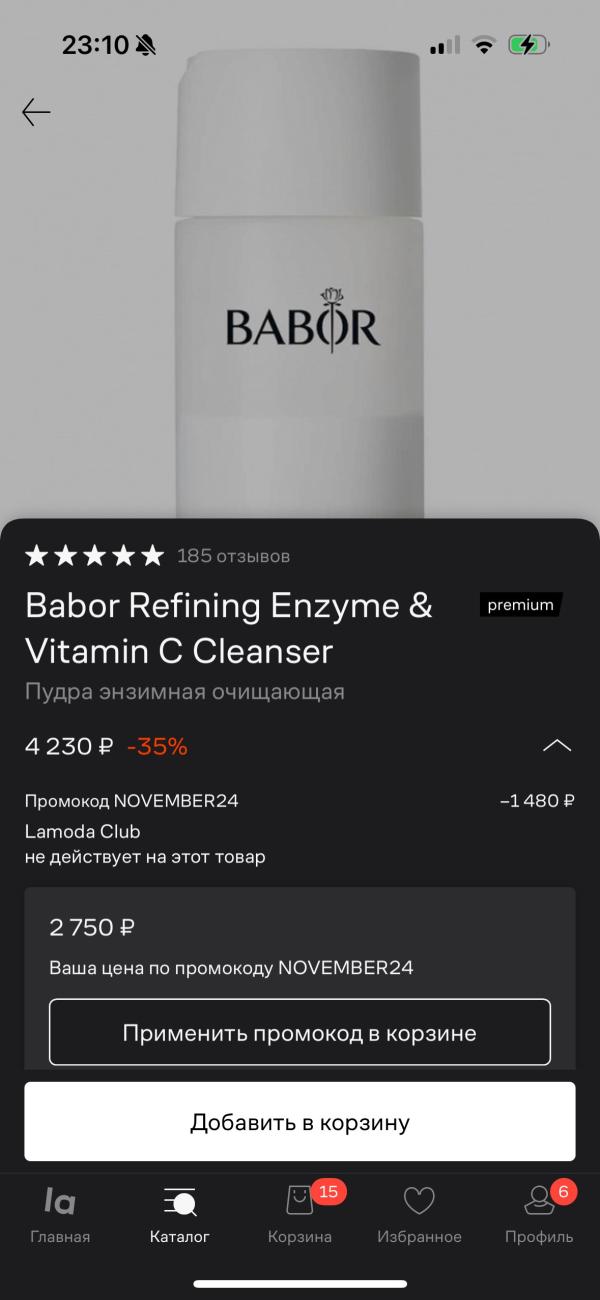Tap the Wi-Fi status icon

point(484,45)
